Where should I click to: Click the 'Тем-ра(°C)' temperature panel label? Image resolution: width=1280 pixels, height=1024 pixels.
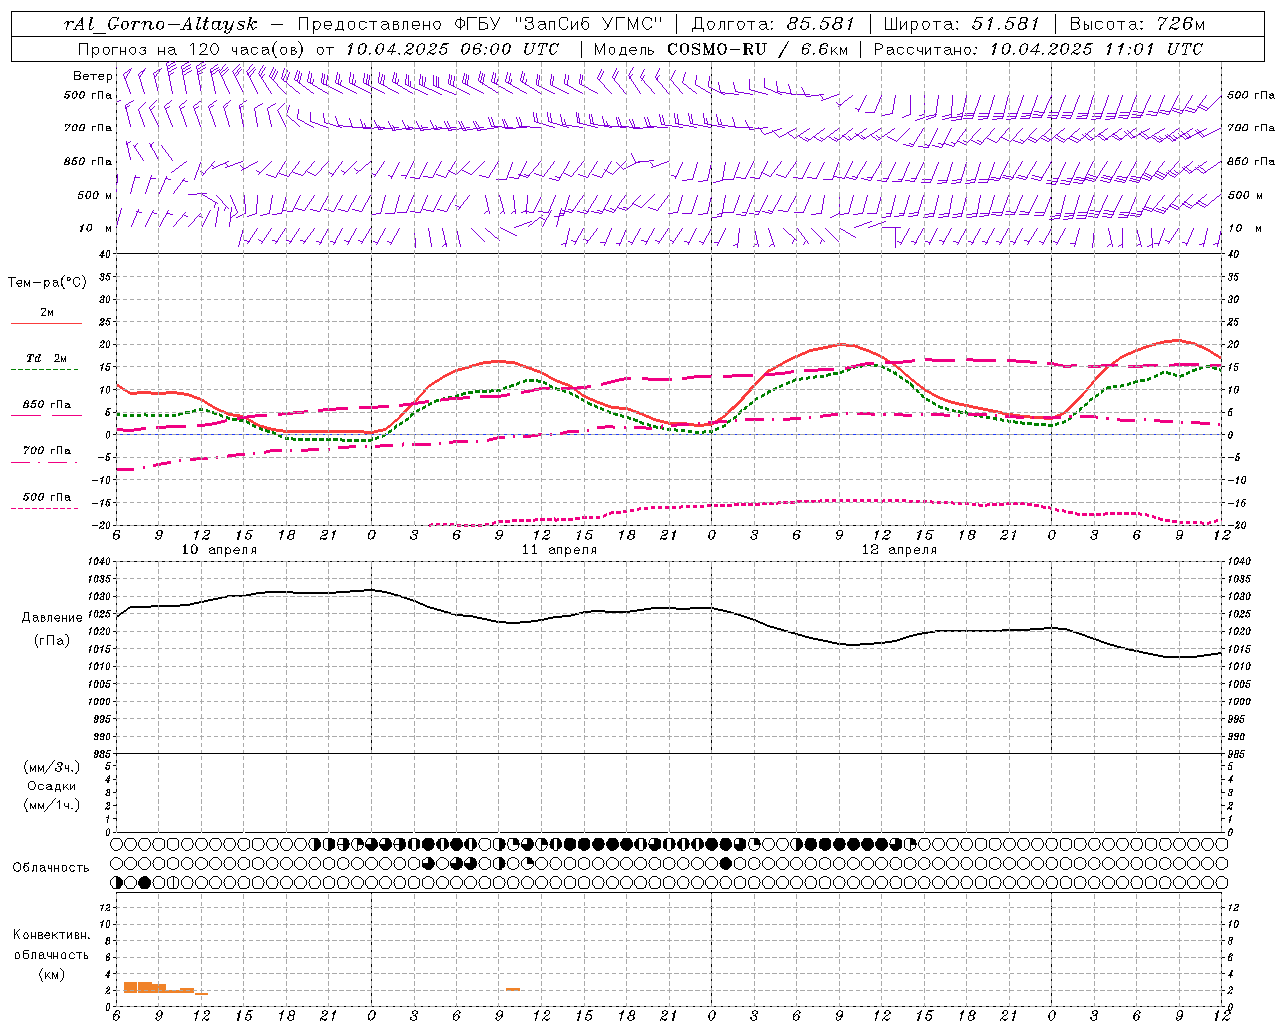point(47,283)
